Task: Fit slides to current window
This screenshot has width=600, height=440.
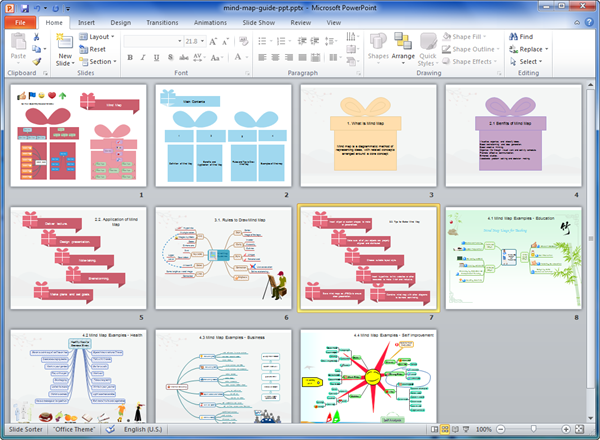Action: pyautogui.click(x=579, y=430)
